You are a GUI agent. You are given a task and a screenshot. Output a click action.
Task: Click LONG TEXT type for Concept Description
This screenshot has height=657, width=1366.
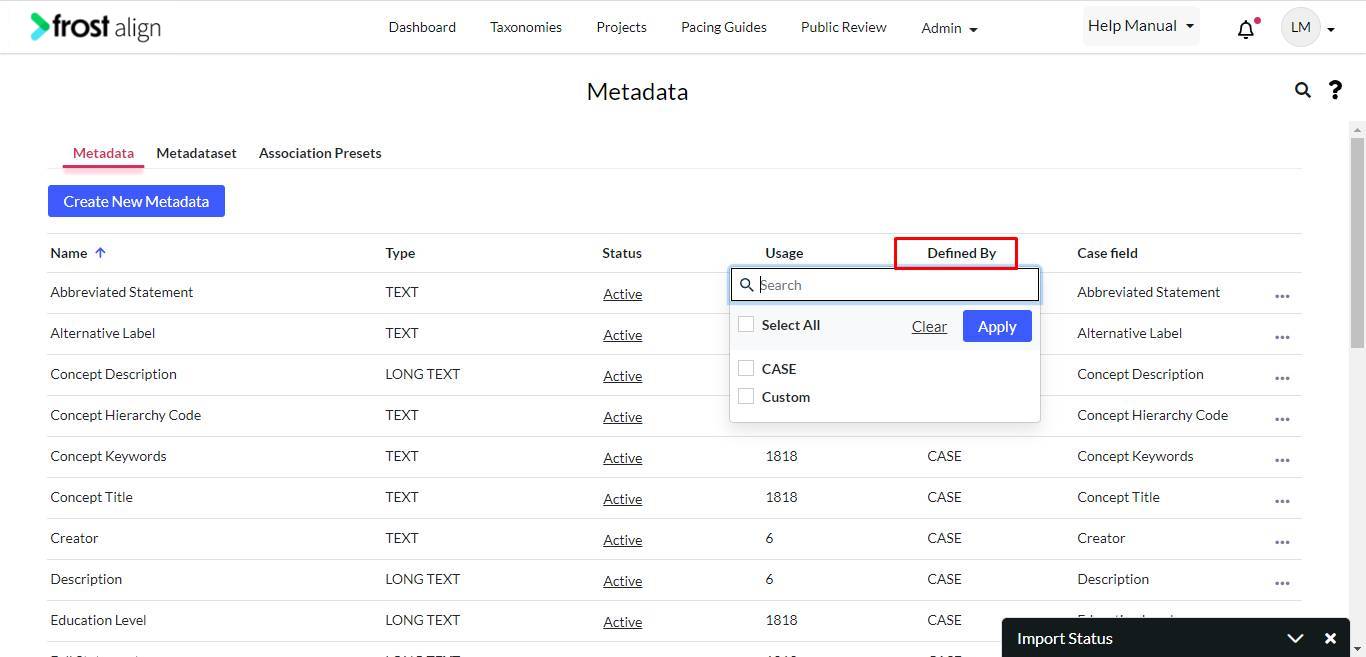422,374
